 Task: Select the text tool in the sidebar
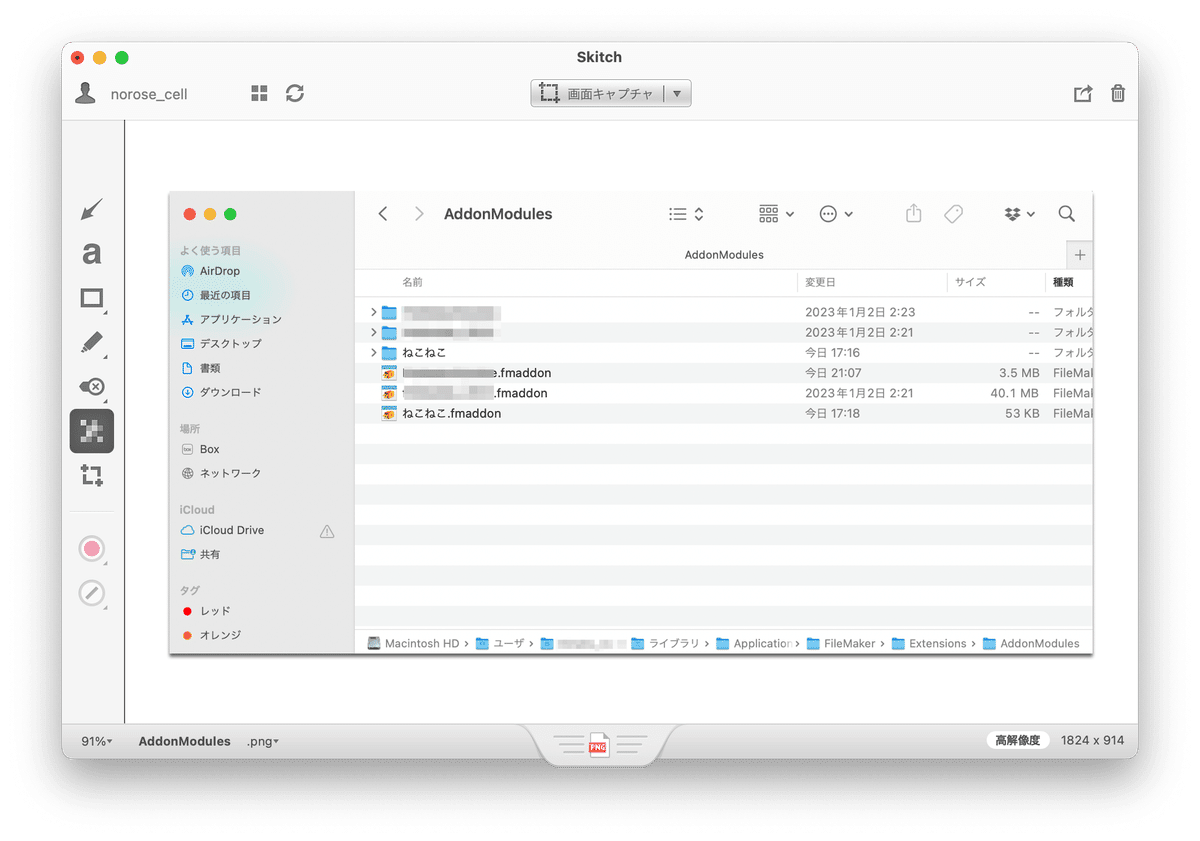click(91, 253)
